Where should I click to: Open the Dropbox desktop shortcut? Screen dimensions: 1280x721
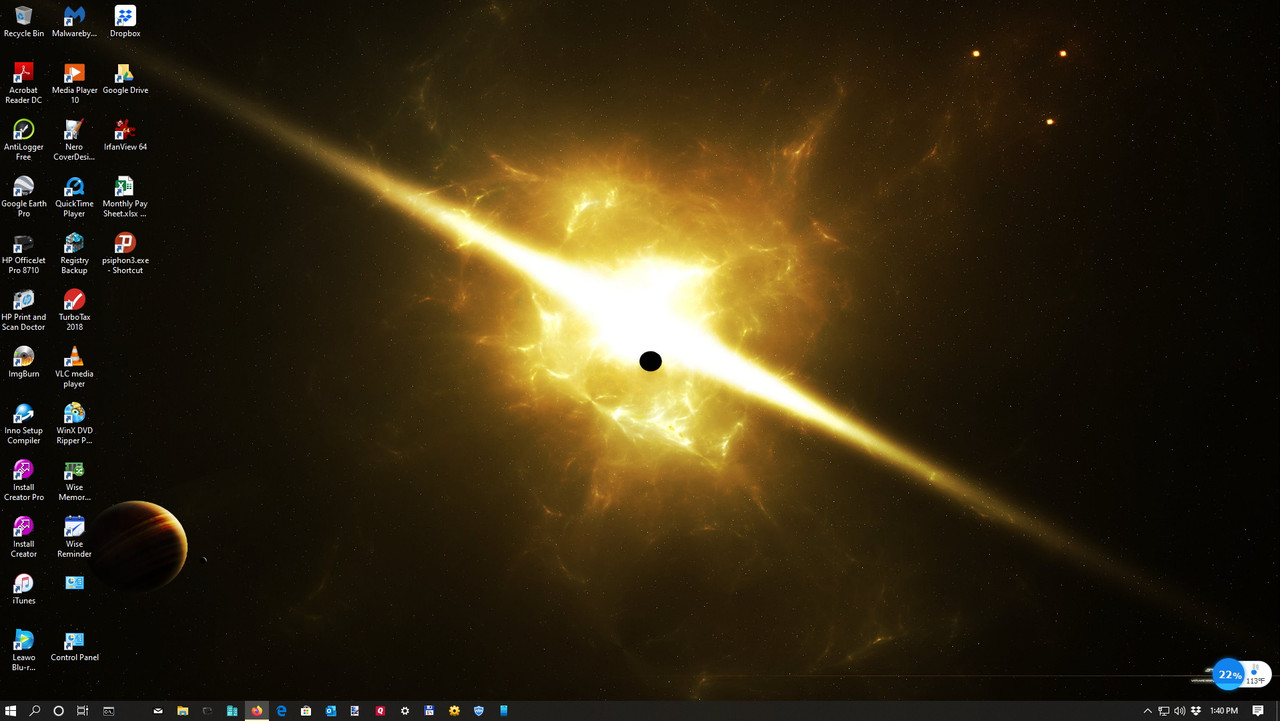point(125,21)
